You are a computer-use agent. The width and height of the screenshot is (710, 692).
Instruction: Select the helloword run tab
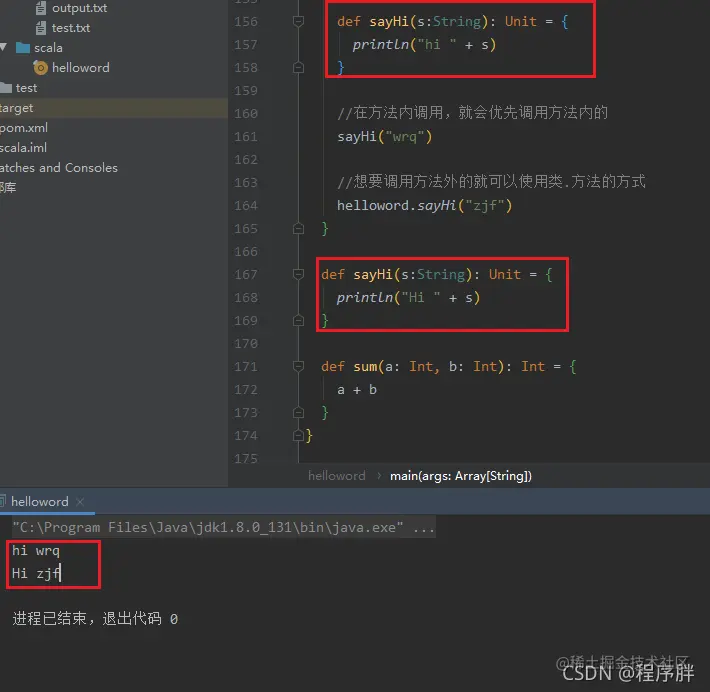click(x=39, y=501)
